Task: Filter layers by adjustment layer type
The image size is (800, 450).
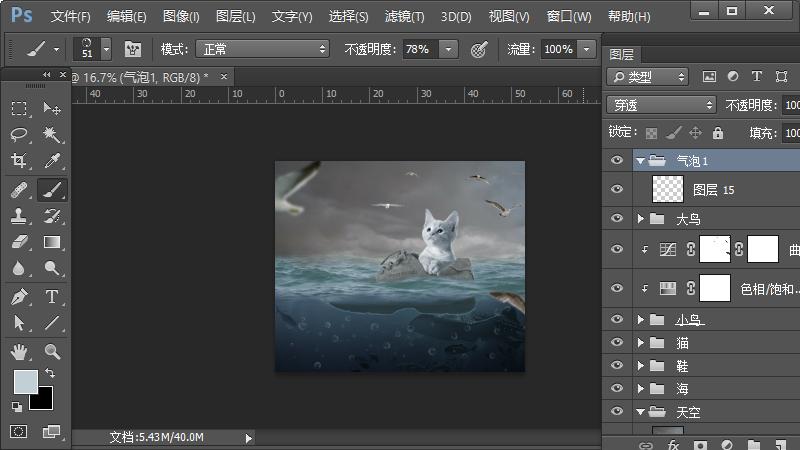Action: point(733,77)
